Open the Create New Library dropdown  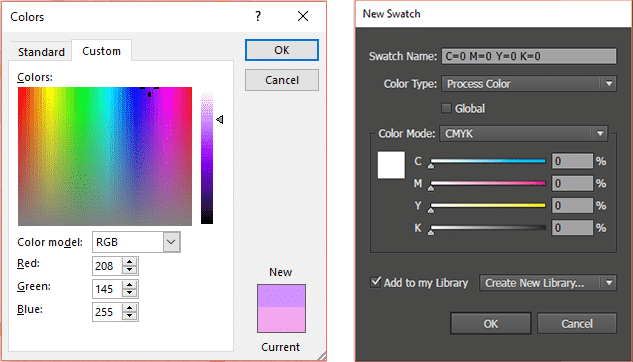pyautogui.click(x=548, y=283)
